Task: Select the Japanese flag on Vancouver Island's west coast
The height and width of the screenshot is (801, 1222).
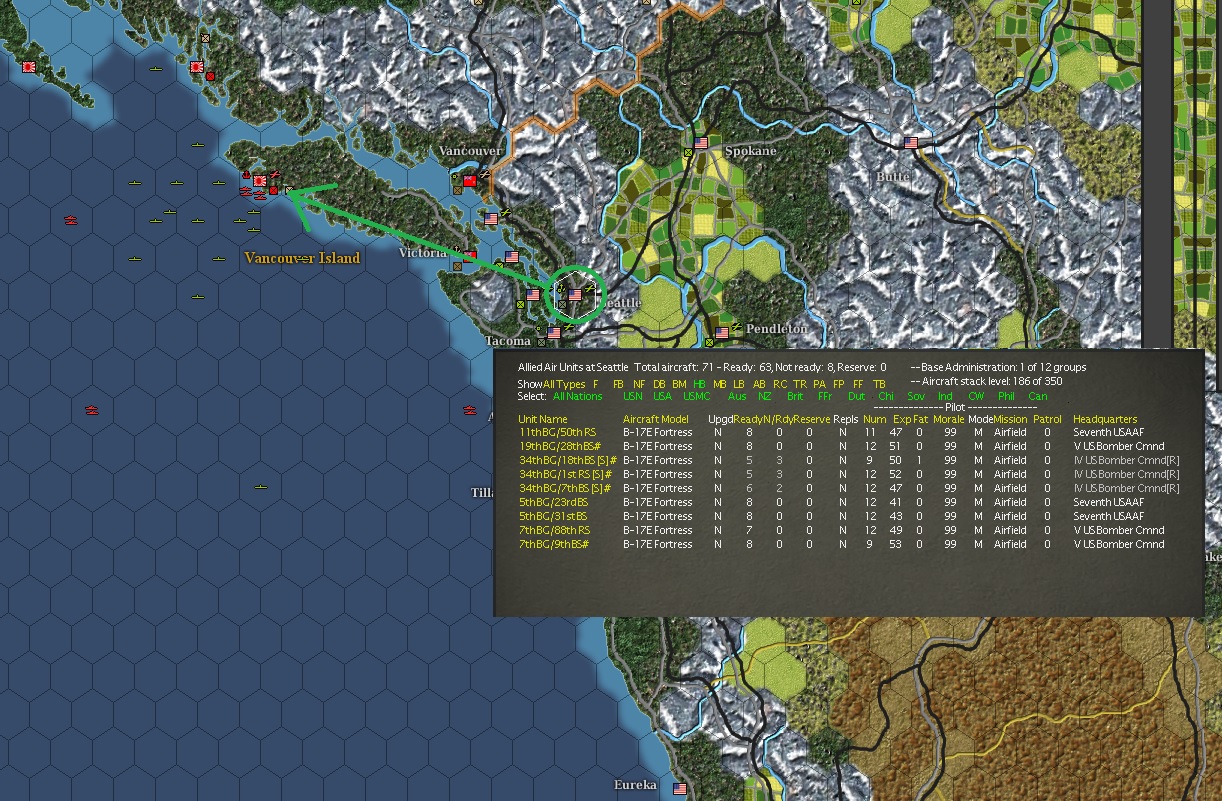Action: coord(260,181)
